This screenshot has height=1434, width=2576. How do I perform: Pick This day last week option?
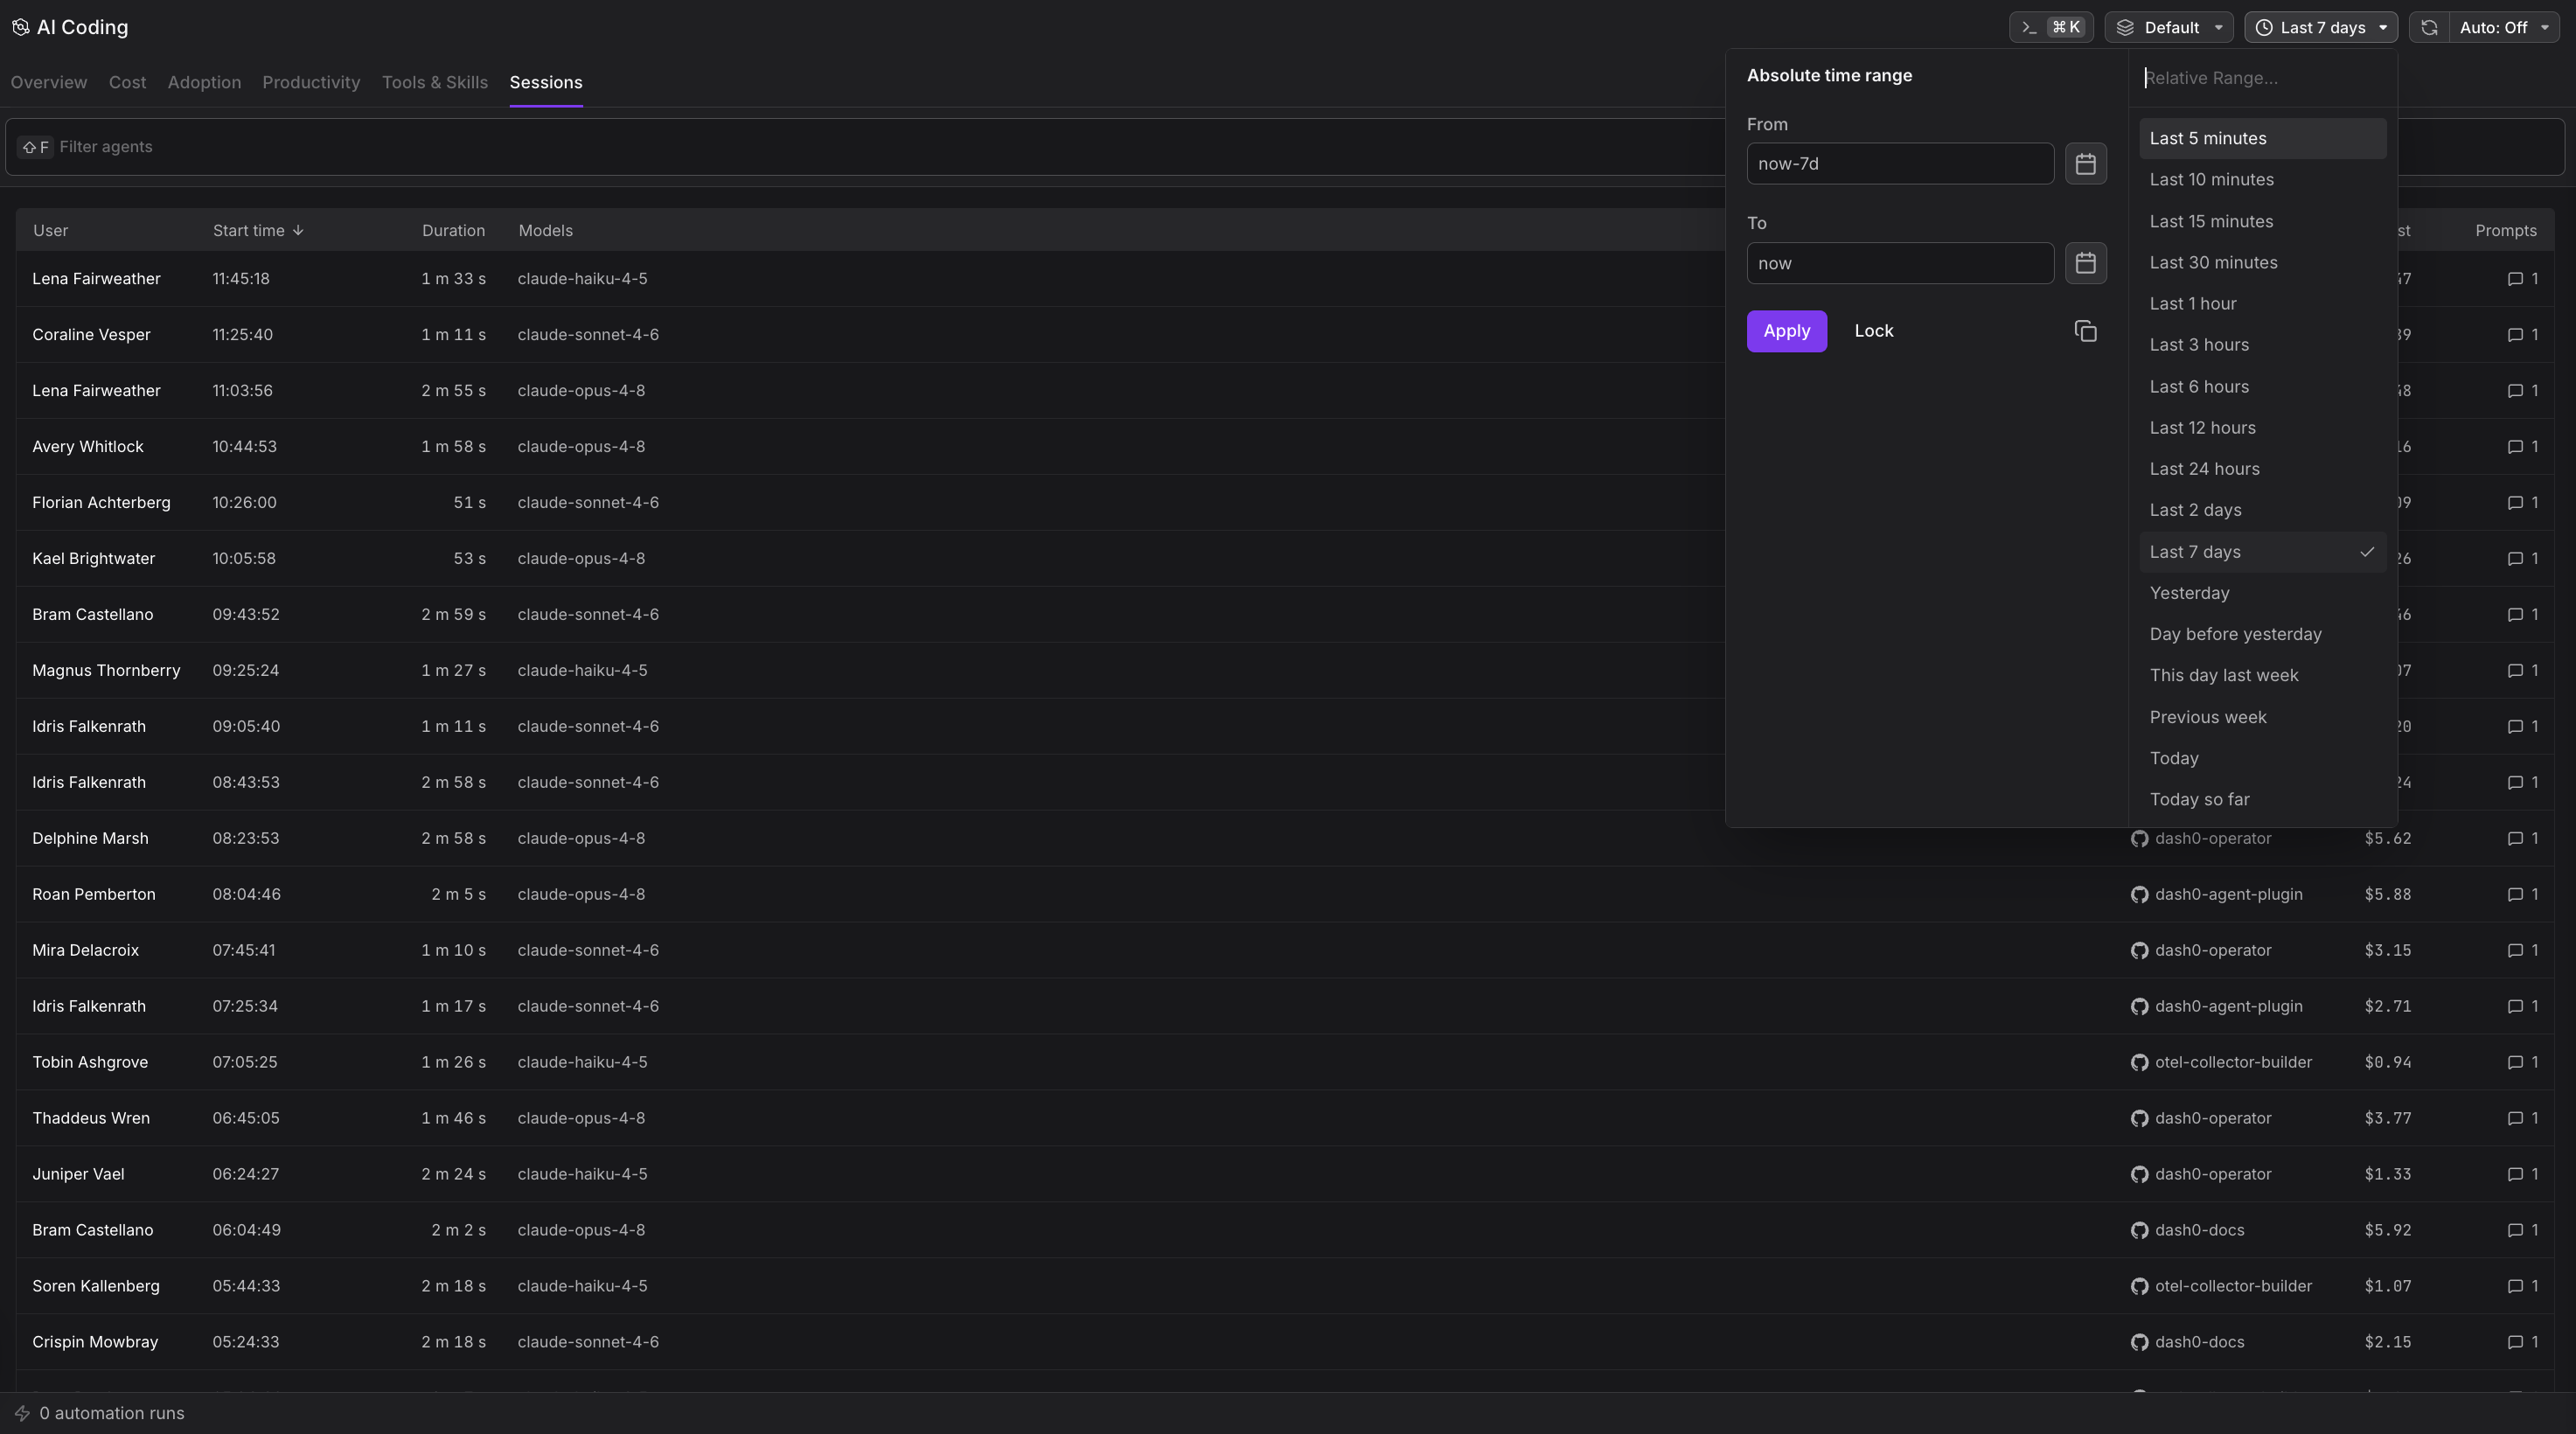pyautogui.click(x=2262, y=675)
